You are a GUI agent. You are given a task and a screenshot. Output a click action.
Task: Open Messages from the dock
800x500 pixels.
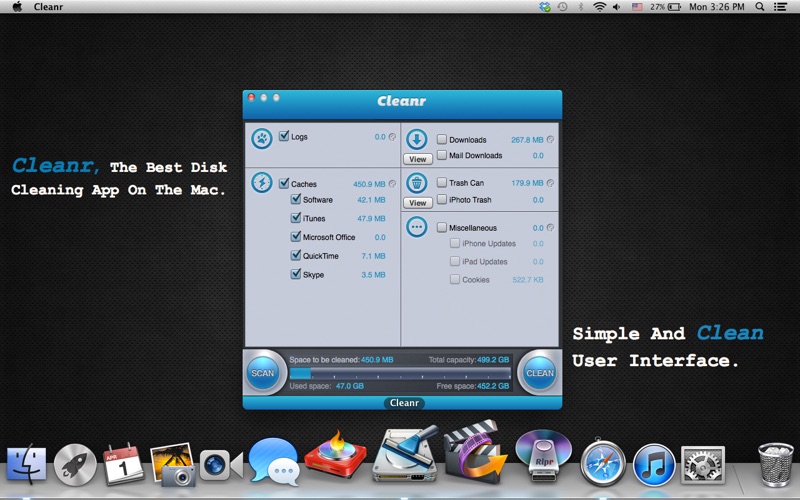[x=274, y=462]
